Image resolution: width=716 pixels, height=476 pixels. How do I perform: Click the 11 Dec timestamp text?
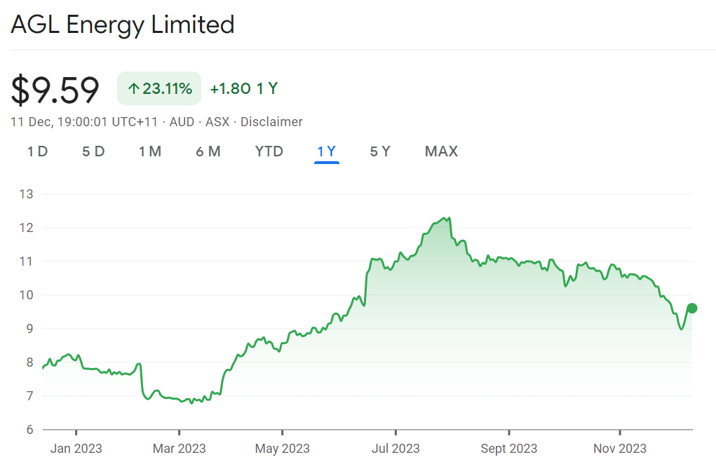84,122
